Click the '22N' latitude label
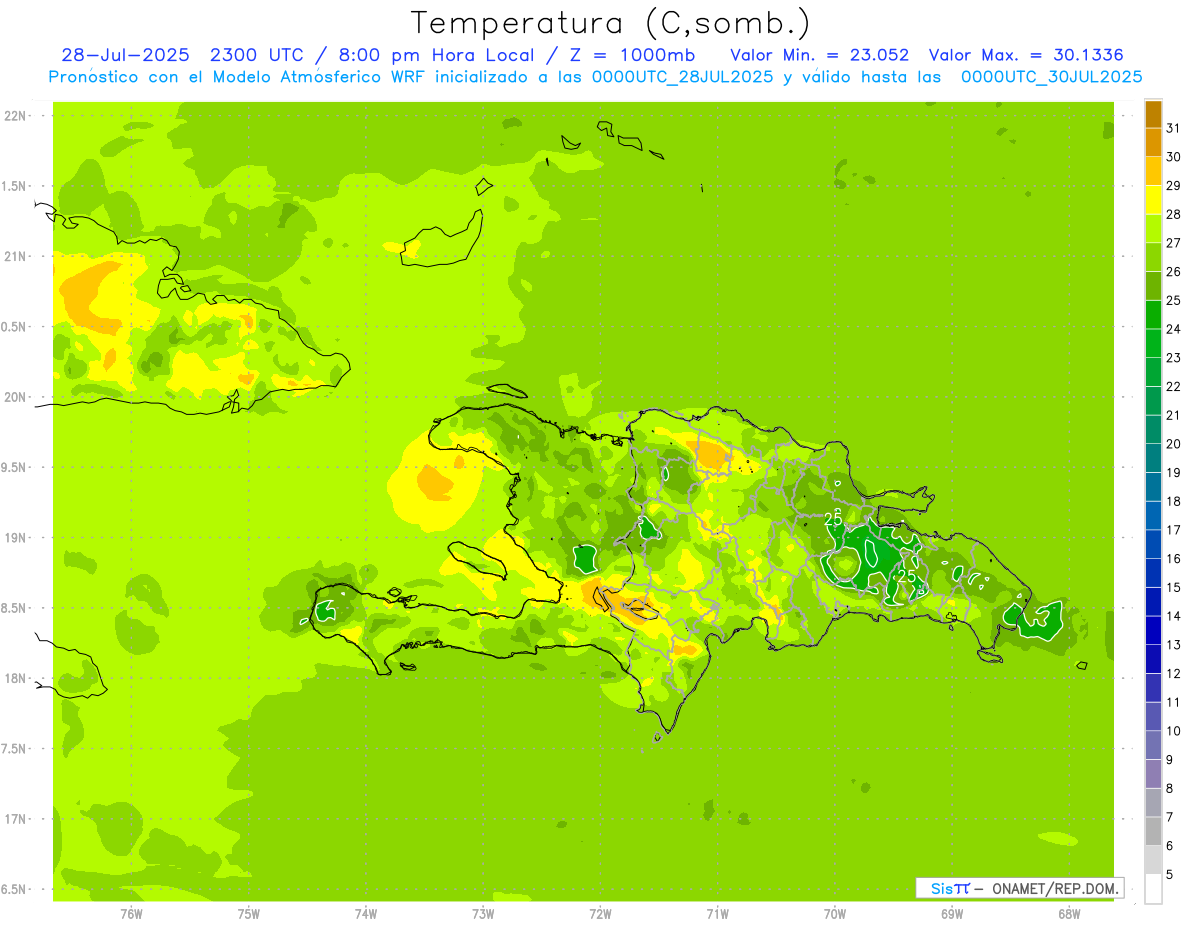1200x927 pixels. point(16,116)
